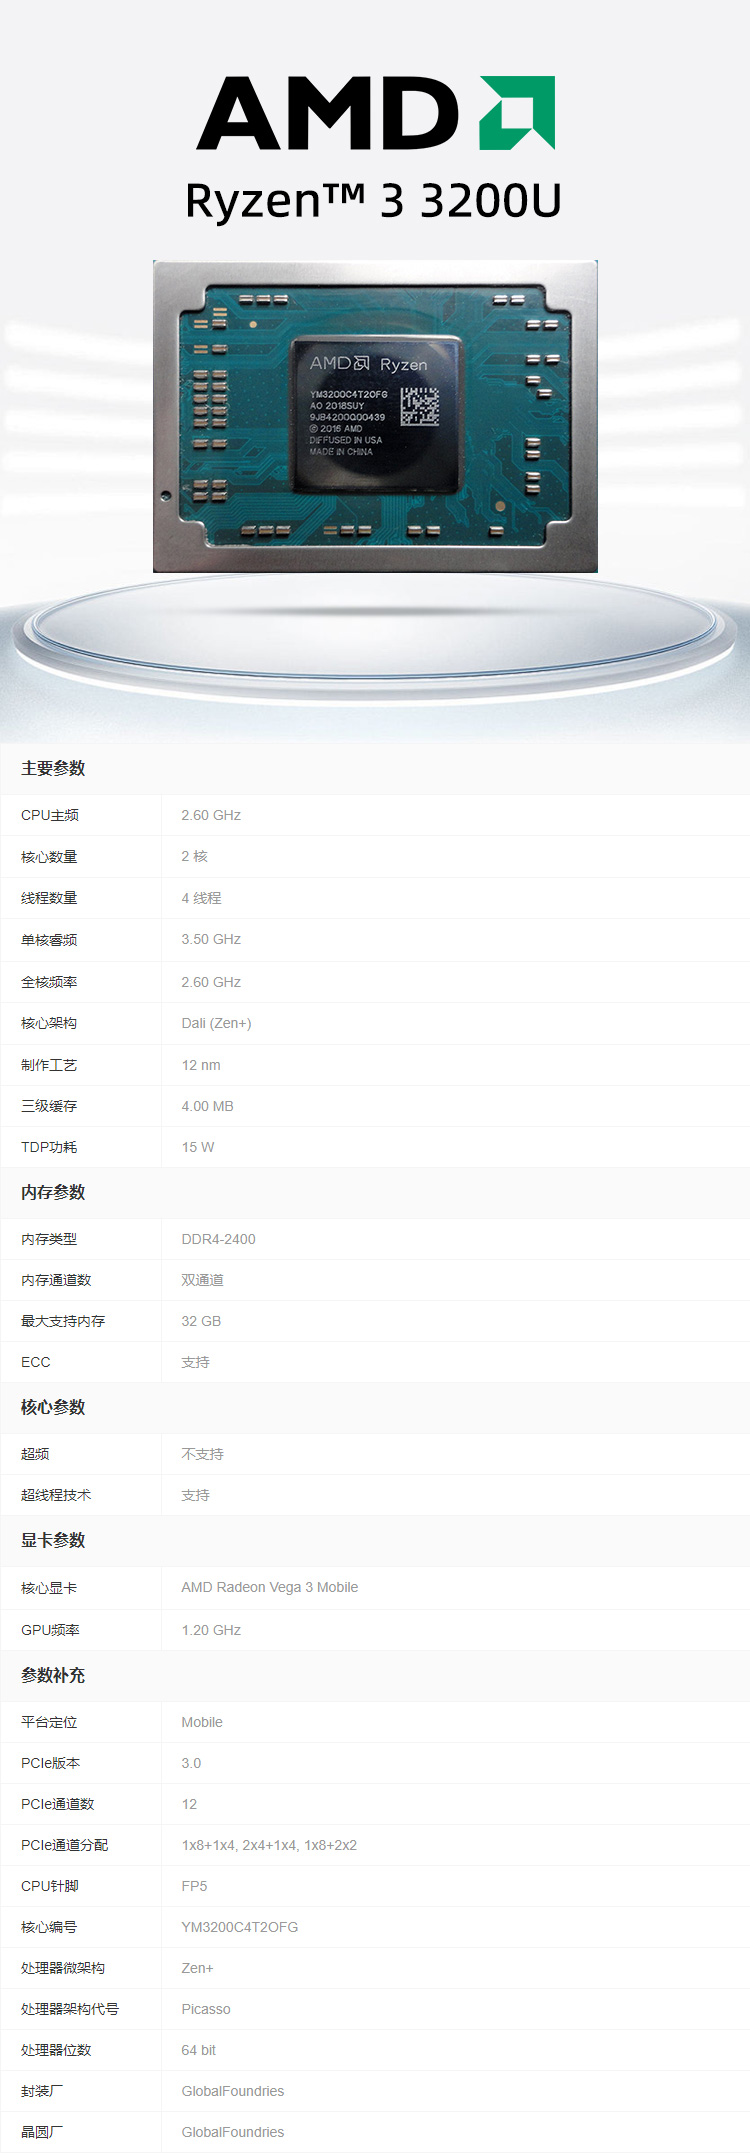Click the '3.50 GHz' single-core boost value
The width and height of the screenshot is (750, 2153).
211,939
